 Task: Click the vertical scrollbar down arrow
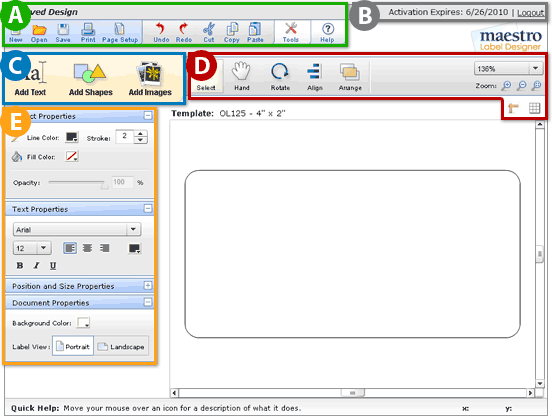click(x=540, y=383)
